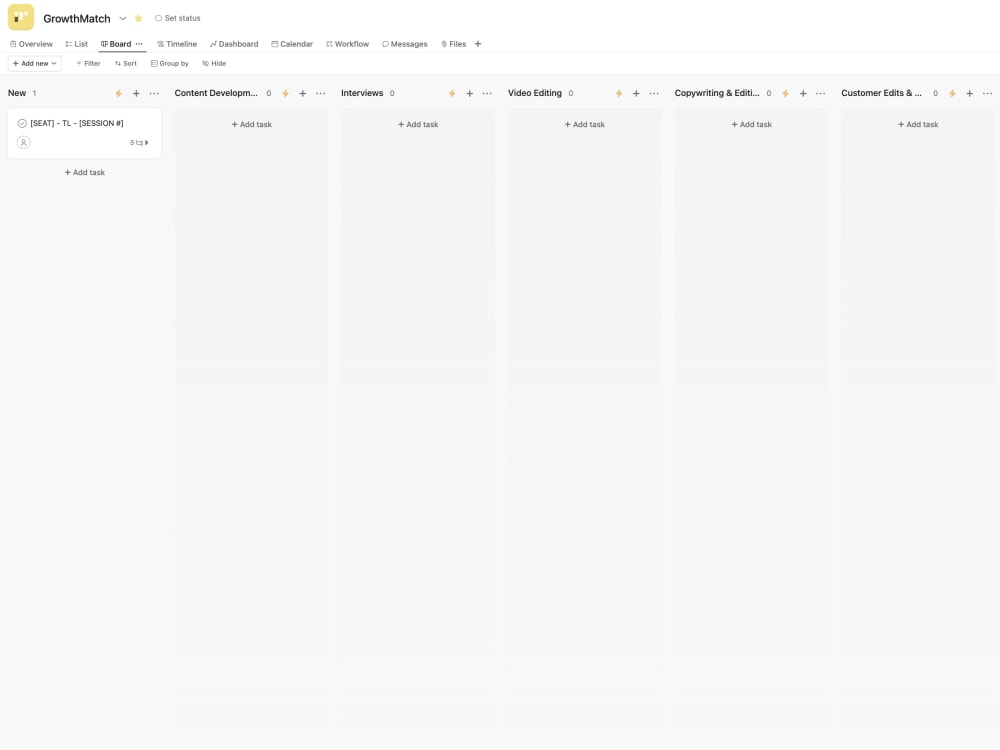The image size is (1000, 750).
Task: Open the Group by settings
Action: (x=169, y=63)
